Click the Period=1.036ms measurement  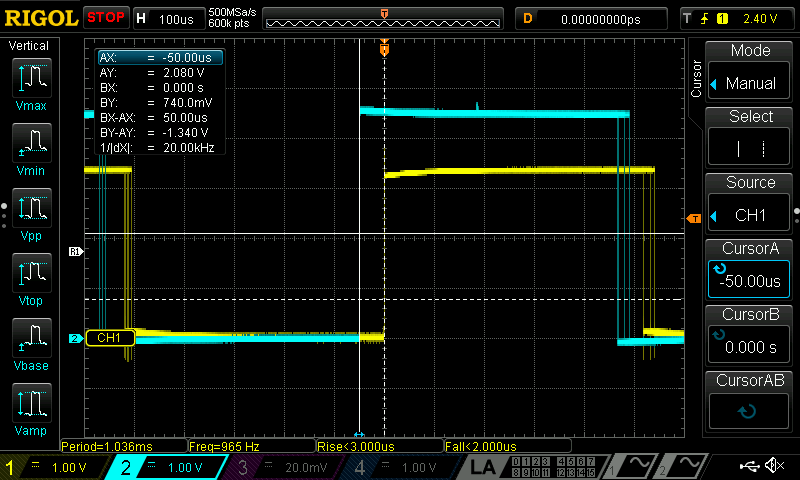(x=123, y=446)
